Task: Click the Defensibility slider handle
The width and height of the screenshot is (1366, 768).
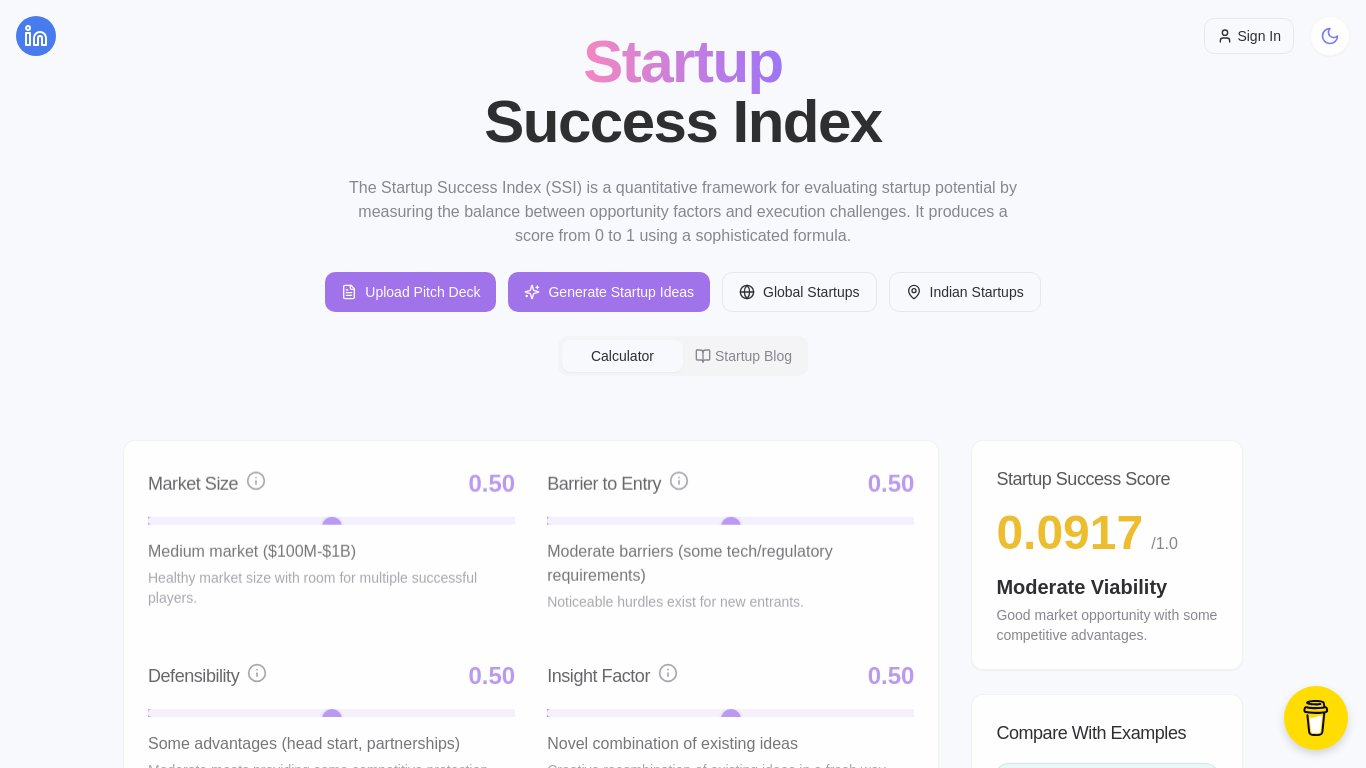Action: [332, 715]
